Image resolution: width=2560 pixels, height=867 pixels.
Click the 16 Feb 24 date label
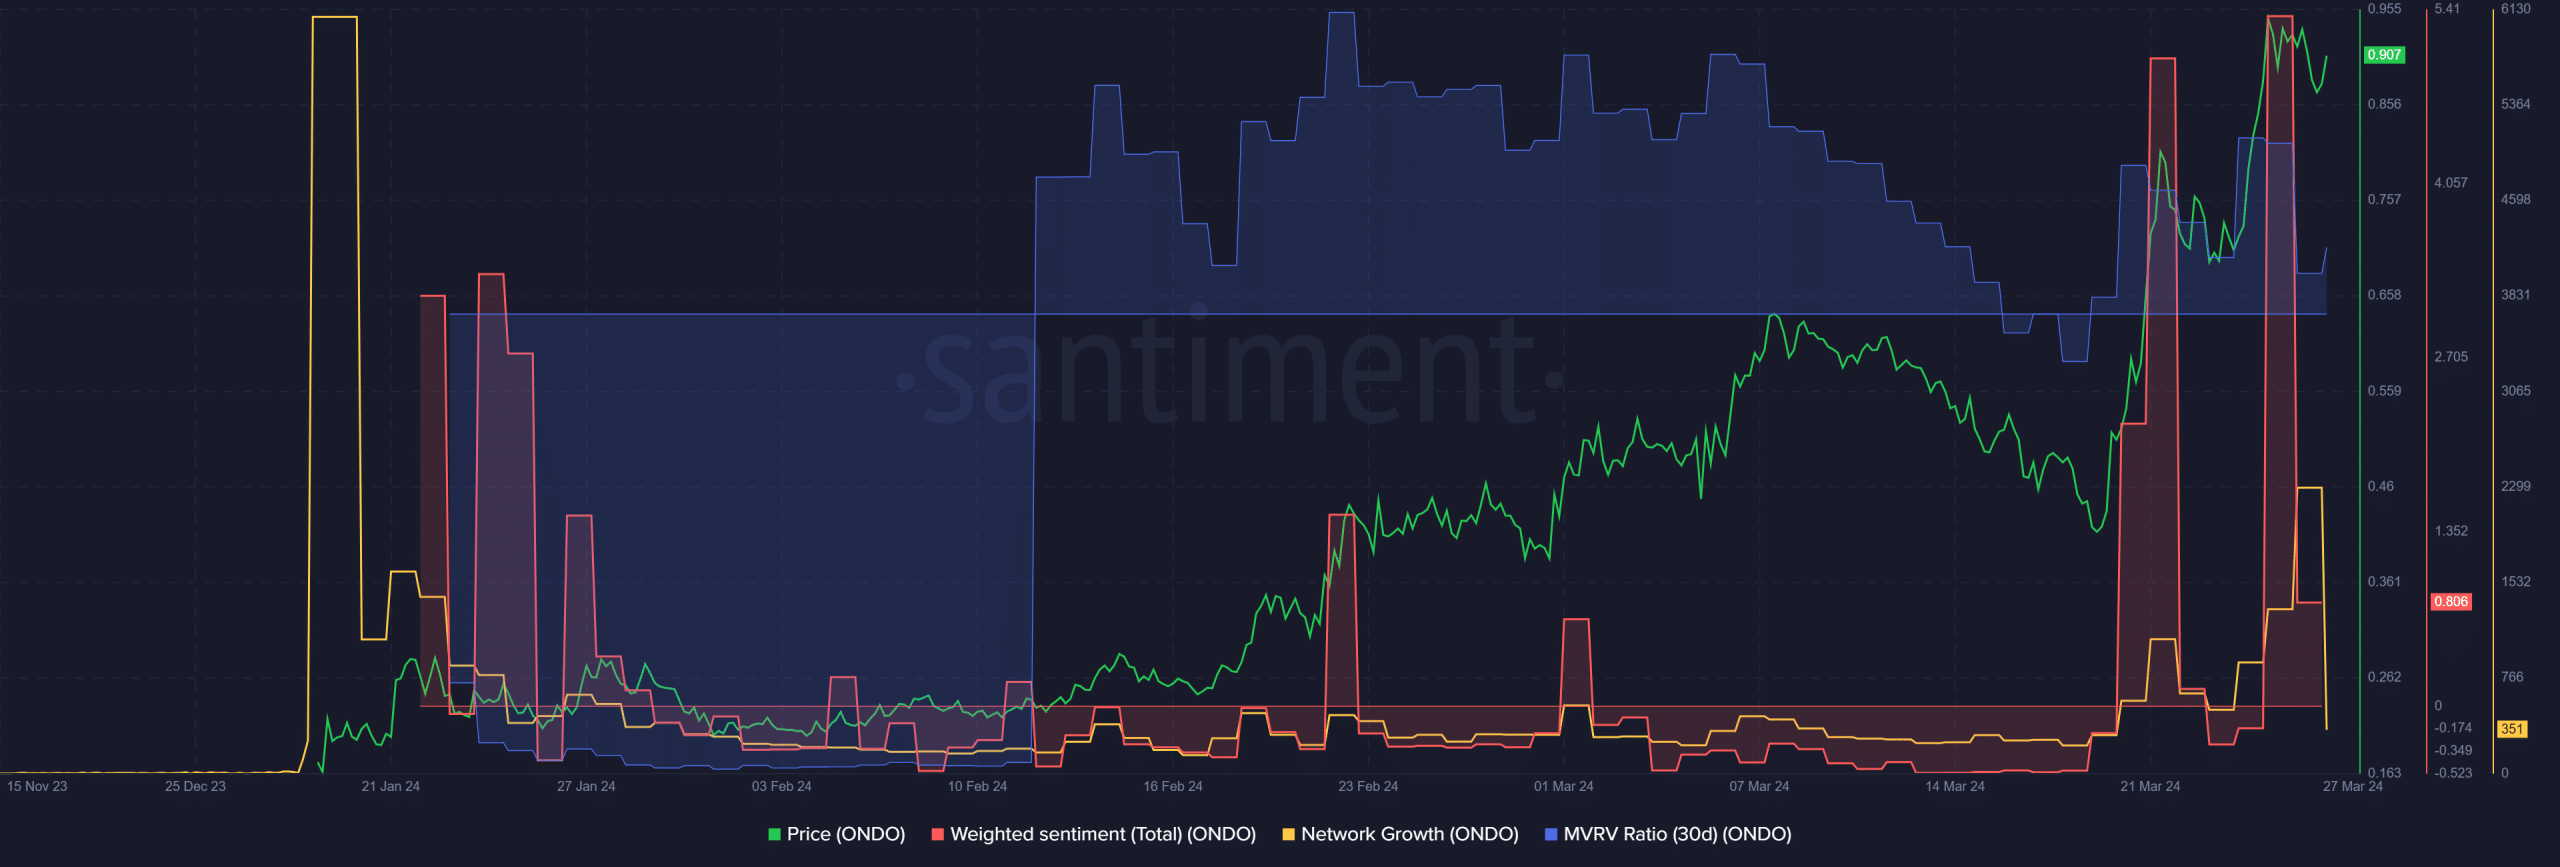click(x=1173, y=786)
